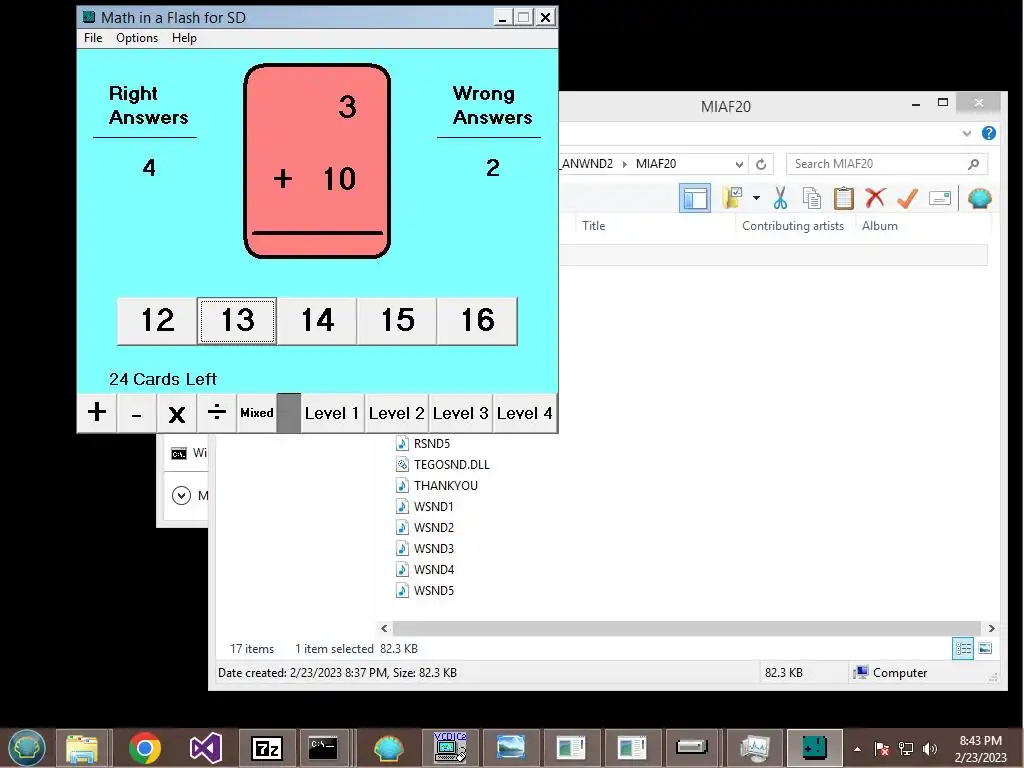This screenshot has height=768, width=1024.
Task: Select the WSND3 file
Action: pos(425,549)
